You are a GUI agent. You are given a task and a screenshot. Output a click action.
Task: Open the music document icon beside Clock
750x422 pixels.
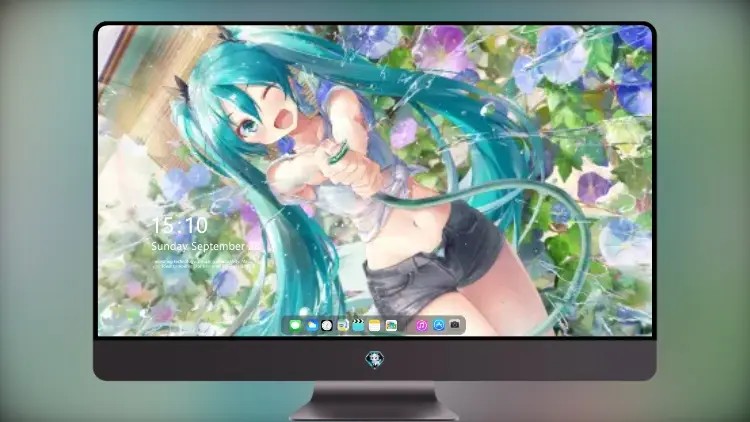(343, 326)
